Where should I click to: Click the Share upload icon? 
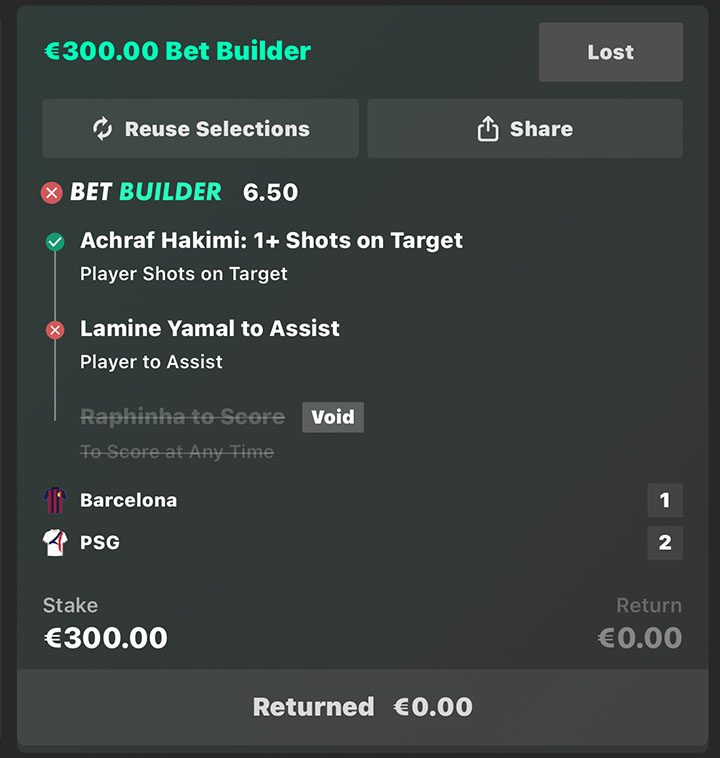tap(488, 129)
